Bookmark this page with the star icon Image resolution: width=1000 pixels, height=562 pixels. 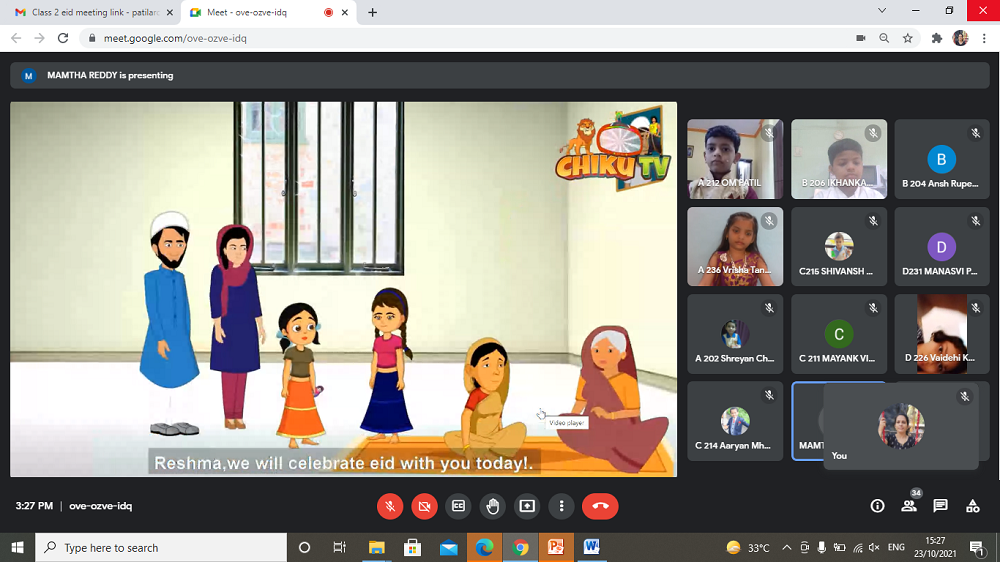[x=908, y=38]
